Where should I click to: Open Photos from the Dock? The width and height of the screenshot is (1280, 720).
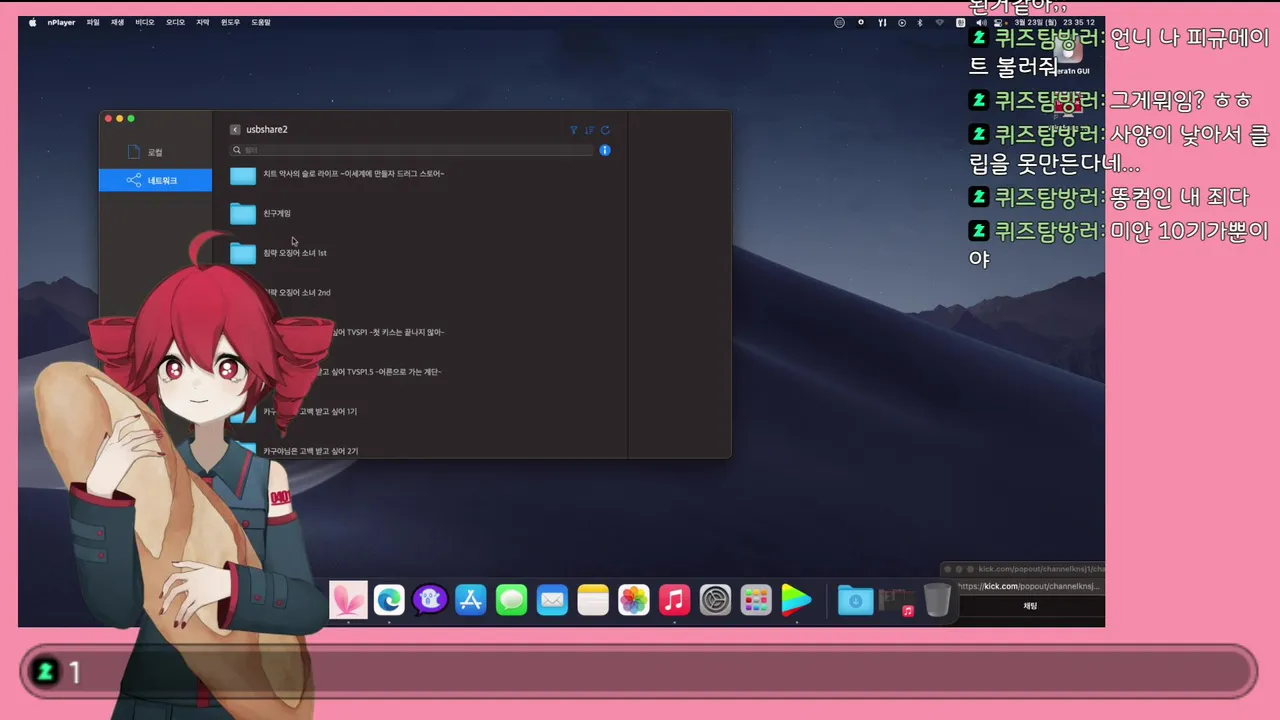[x=634, y=600]
